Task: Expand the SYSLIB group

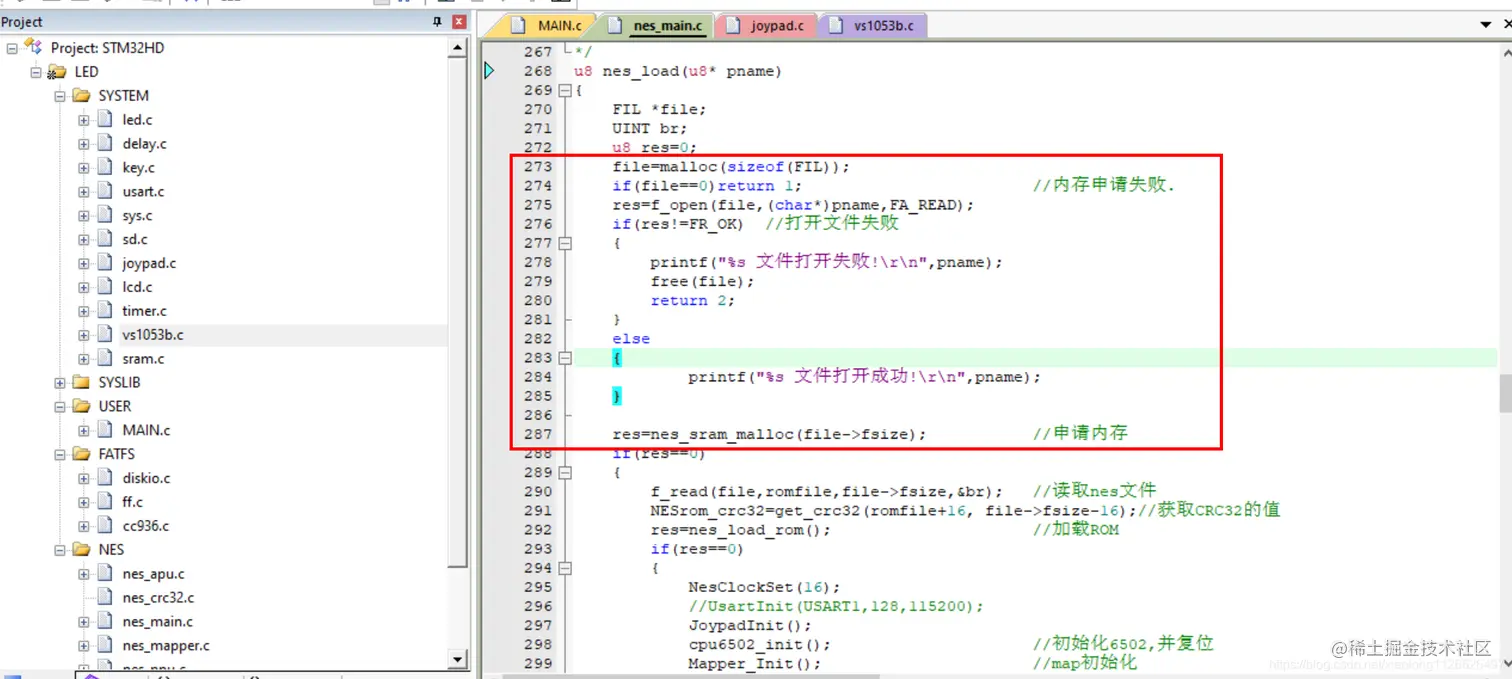Action: pos(60,382)
